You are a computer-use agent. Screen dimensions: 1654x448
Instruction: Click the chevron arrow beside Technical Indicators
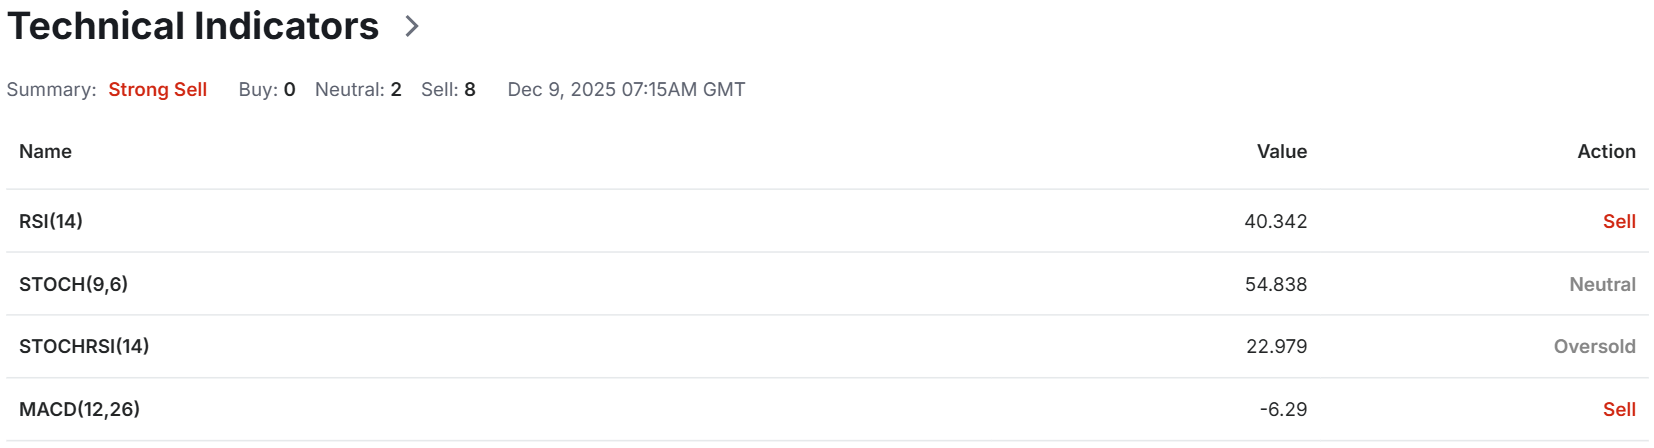coord(412,27)
